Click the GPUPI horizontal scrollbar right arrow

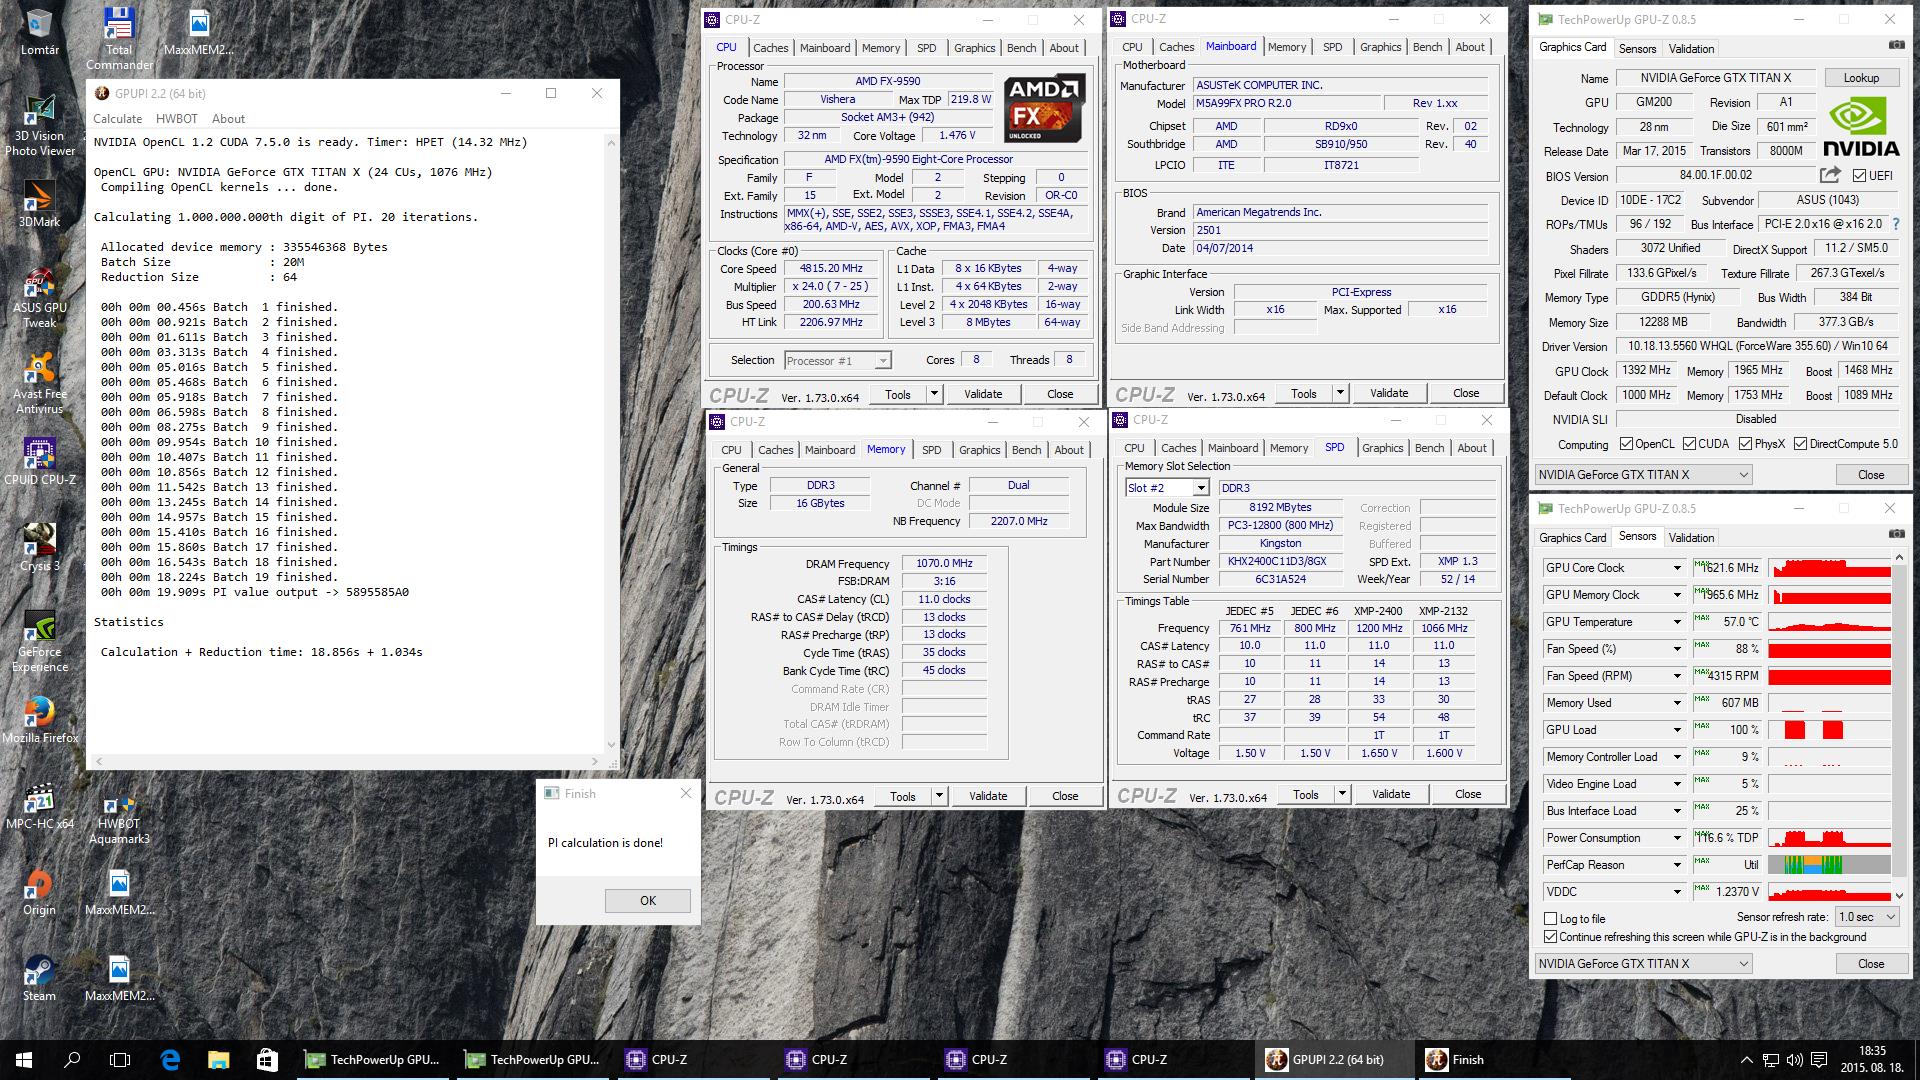click(x=595, y=762)
